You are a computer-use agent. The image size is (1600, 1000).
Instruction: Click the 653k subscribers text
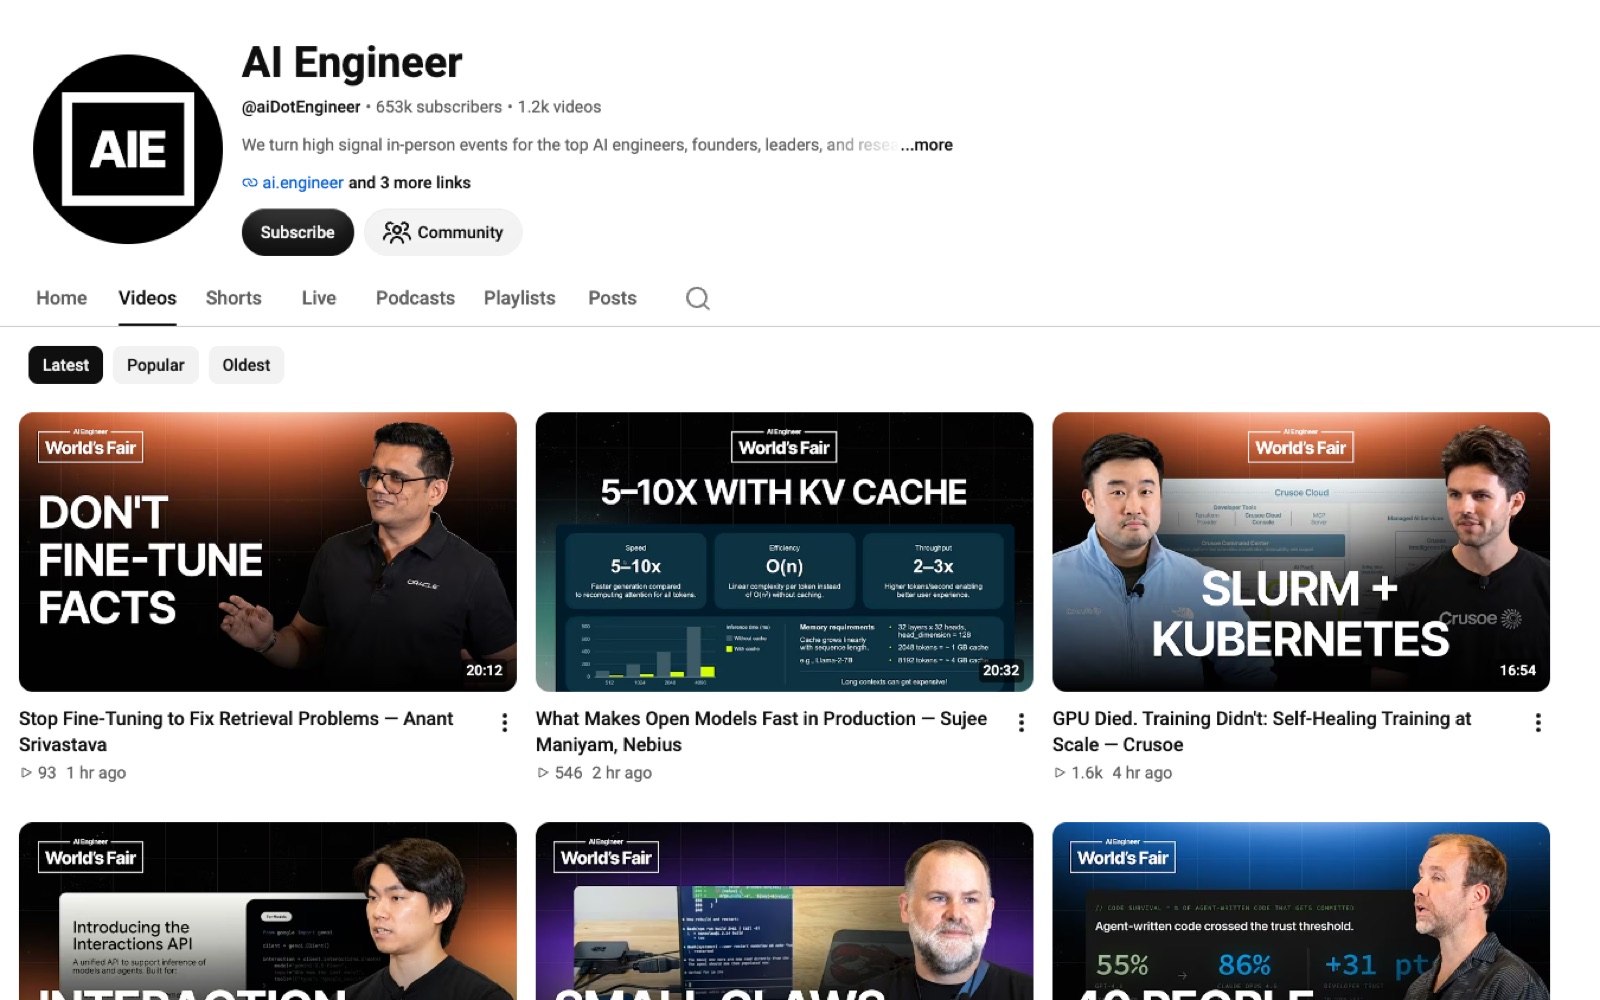click(439, 107)
